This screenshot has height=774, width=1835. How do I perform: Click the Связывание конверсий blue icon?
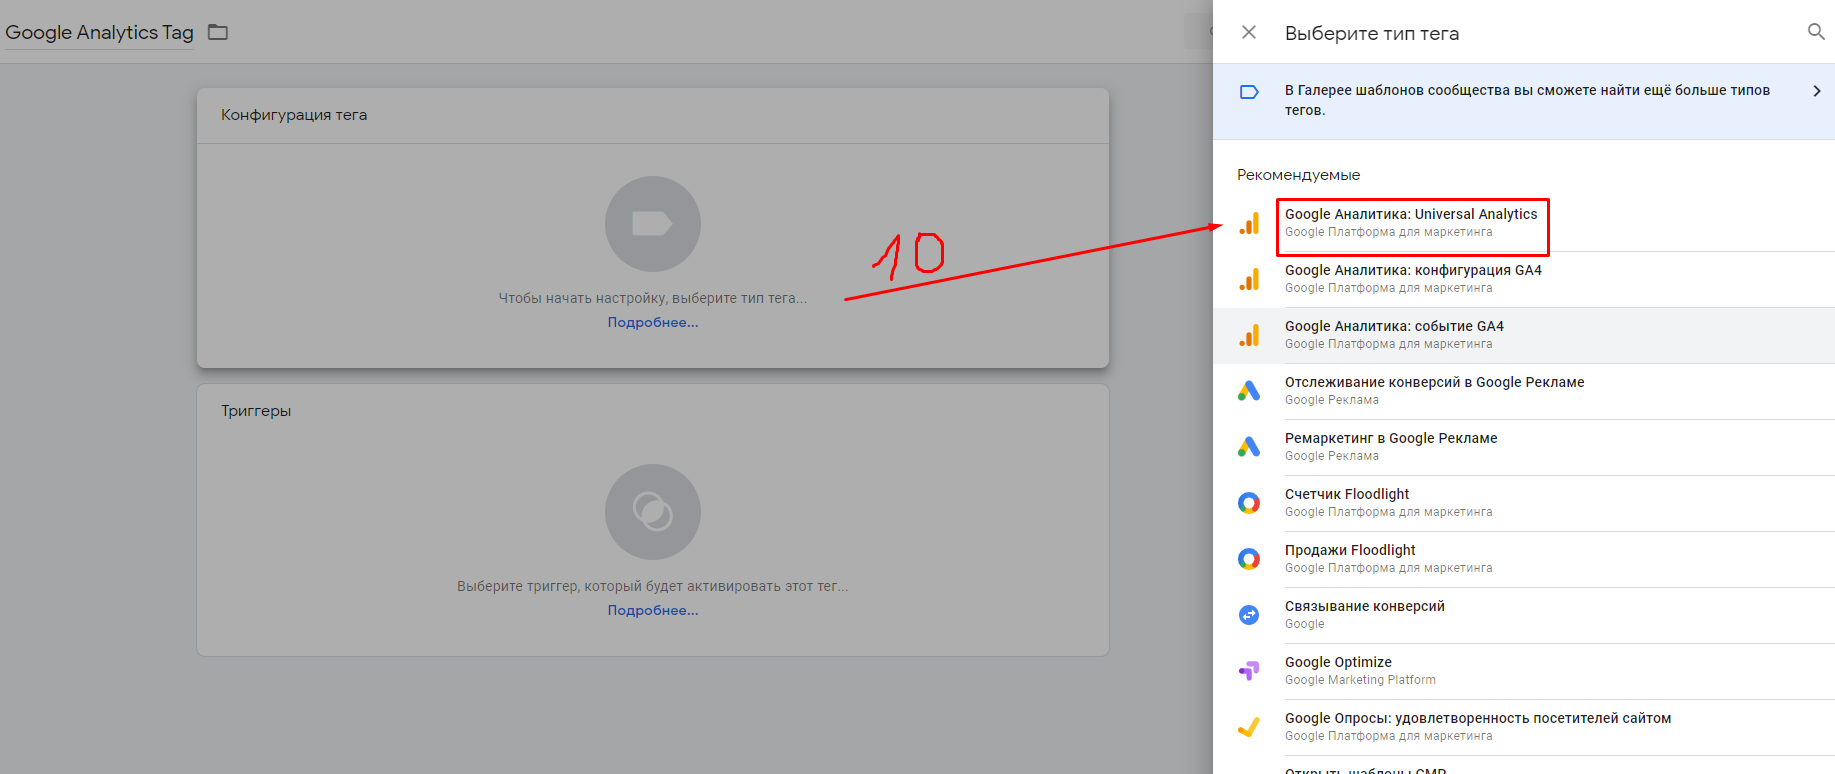pyautogui.click(x=1249, y=615)
